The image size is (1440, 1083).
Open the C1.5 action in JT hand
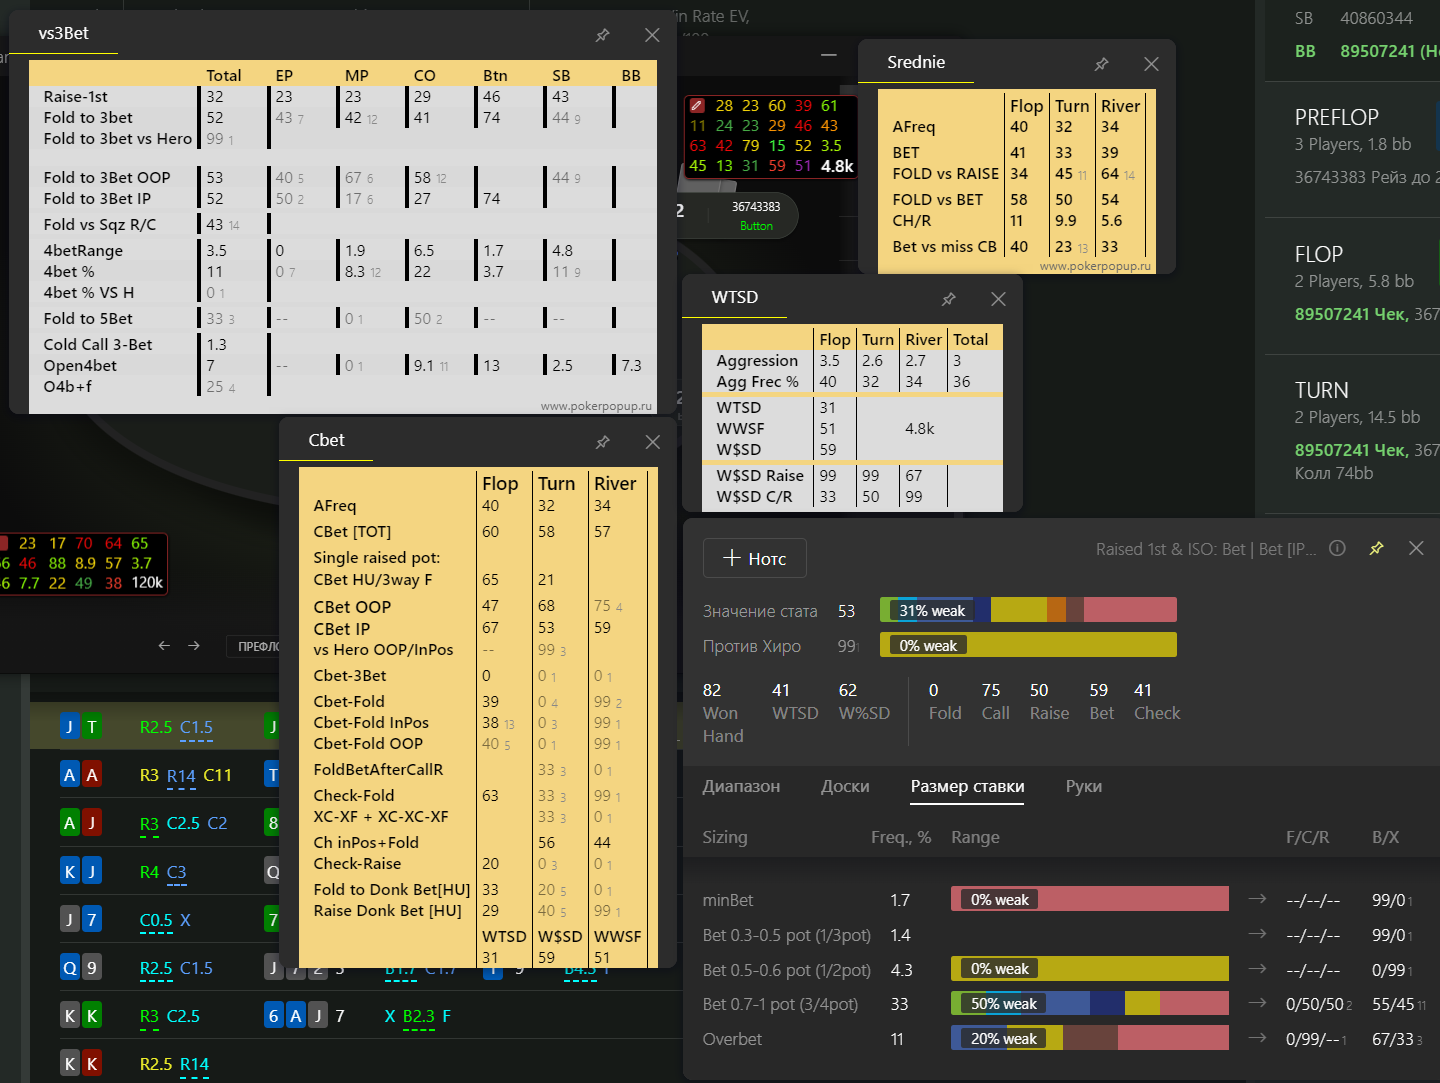(x=196, y=727)
